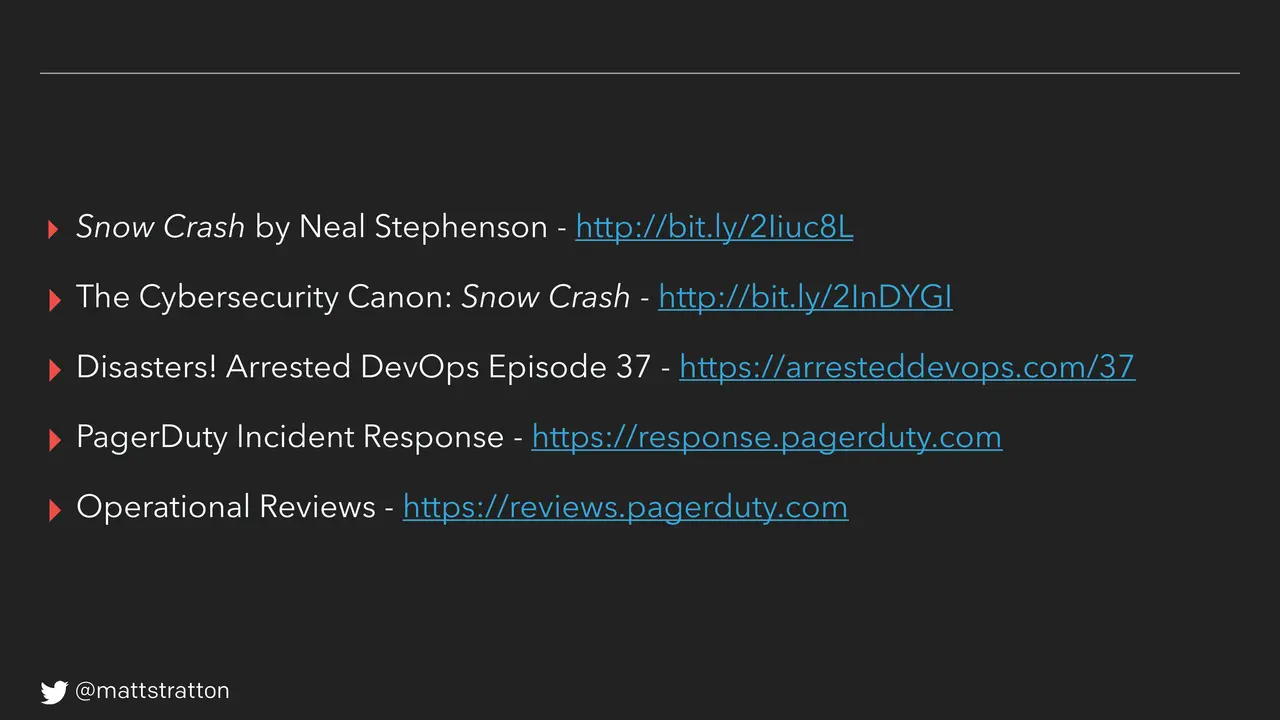Follow the reviews.pagerduty.com link
Viewport: 1280px width, 720px height.
point(625,507)
